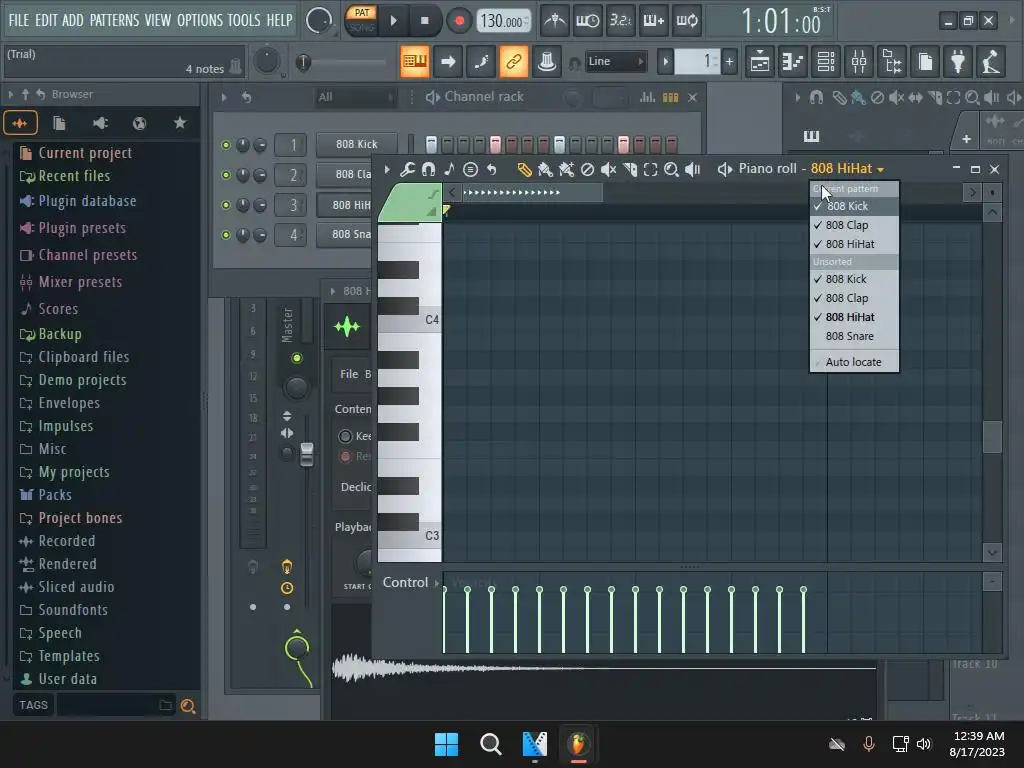Open the Channel rack view icon in toolbar
Image resolution: width=1024 pixels, height=768 pixels.
point(825,62)
